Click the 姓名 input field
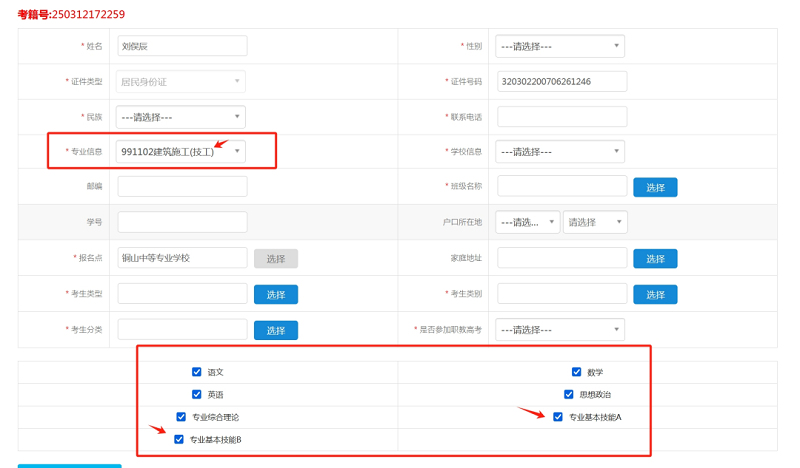 pos(182,46)
